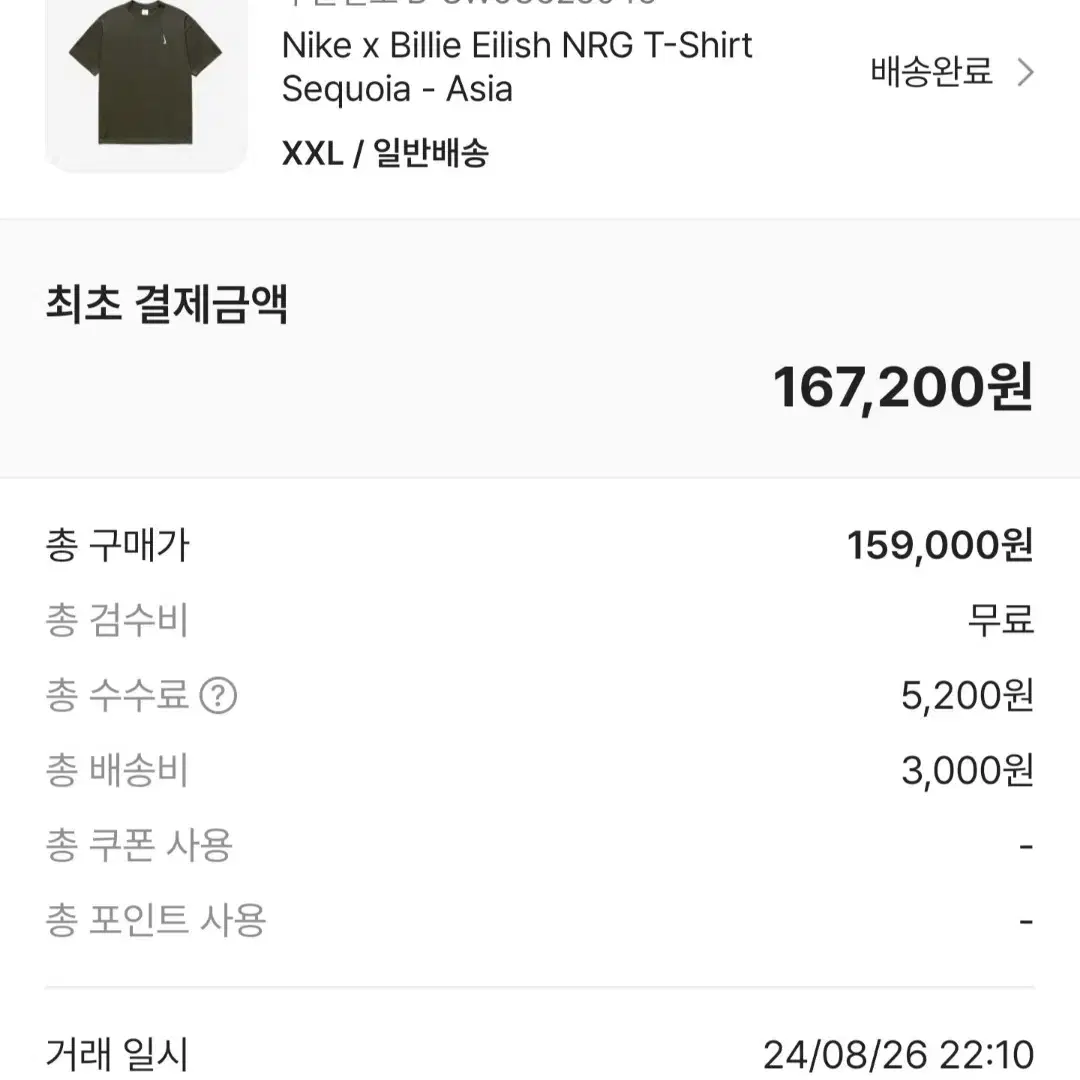Tap the 총 검수비 inspection fee label
Viewport: 1080px width, 1080px height.
(x=116, y=621)
